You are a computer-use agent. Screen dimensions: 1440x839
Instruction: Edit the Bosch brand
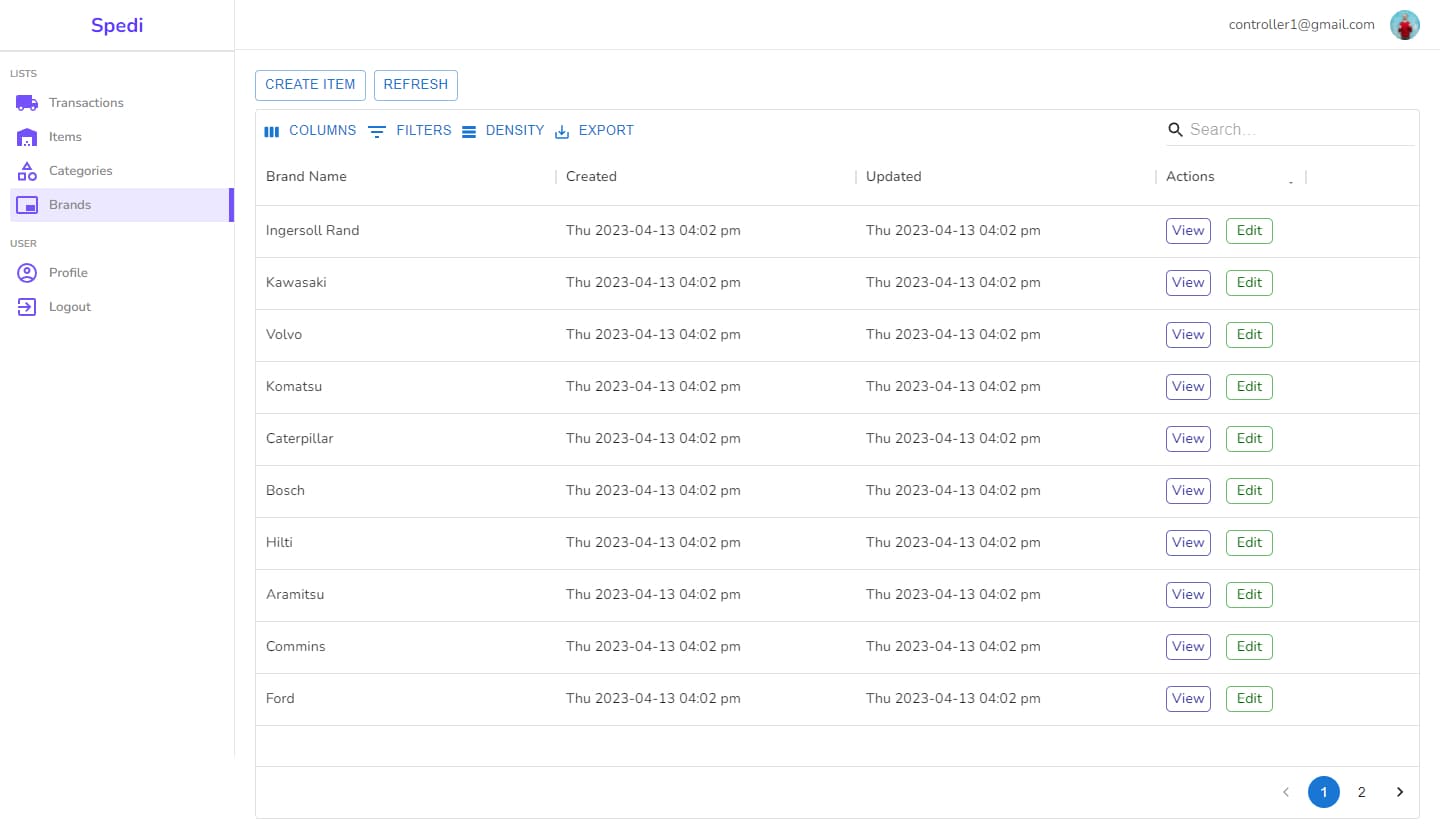1249,491
